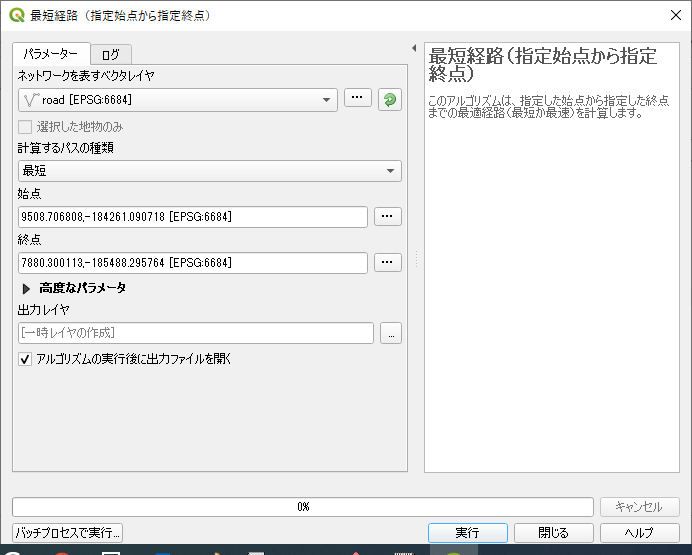Click the 閉じる button
692x555 pixels.
click(553, 533)
